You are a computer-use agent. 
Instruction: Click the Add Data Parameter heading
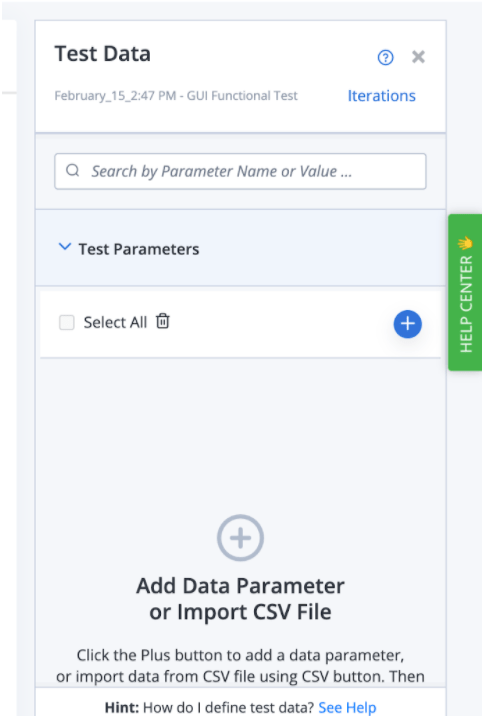point(240,599)
